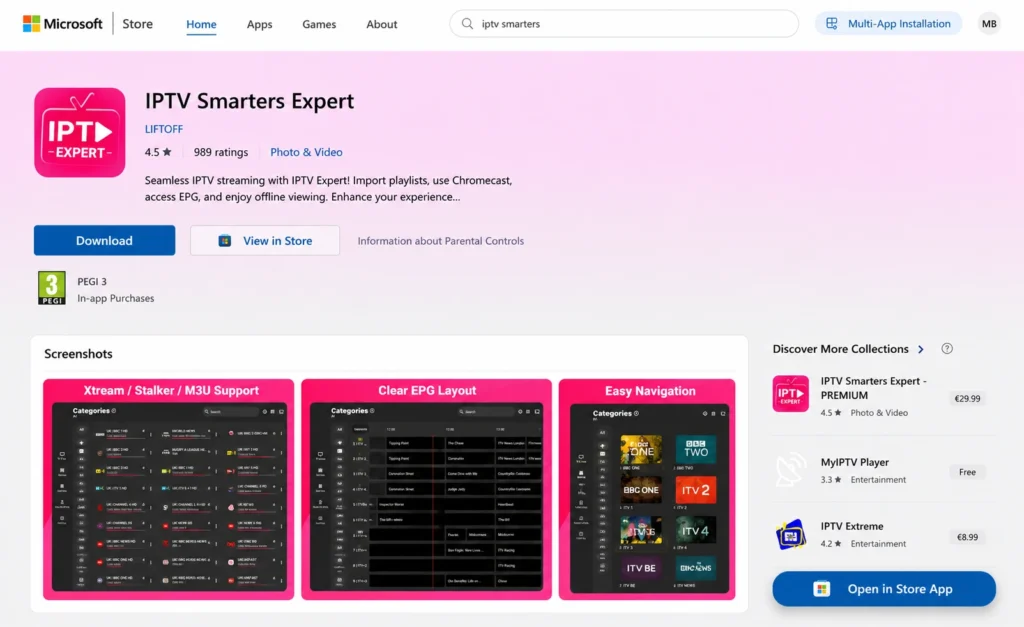
Task: Click the IPTV Extreme app icon
Action: [x=791, y=535]
